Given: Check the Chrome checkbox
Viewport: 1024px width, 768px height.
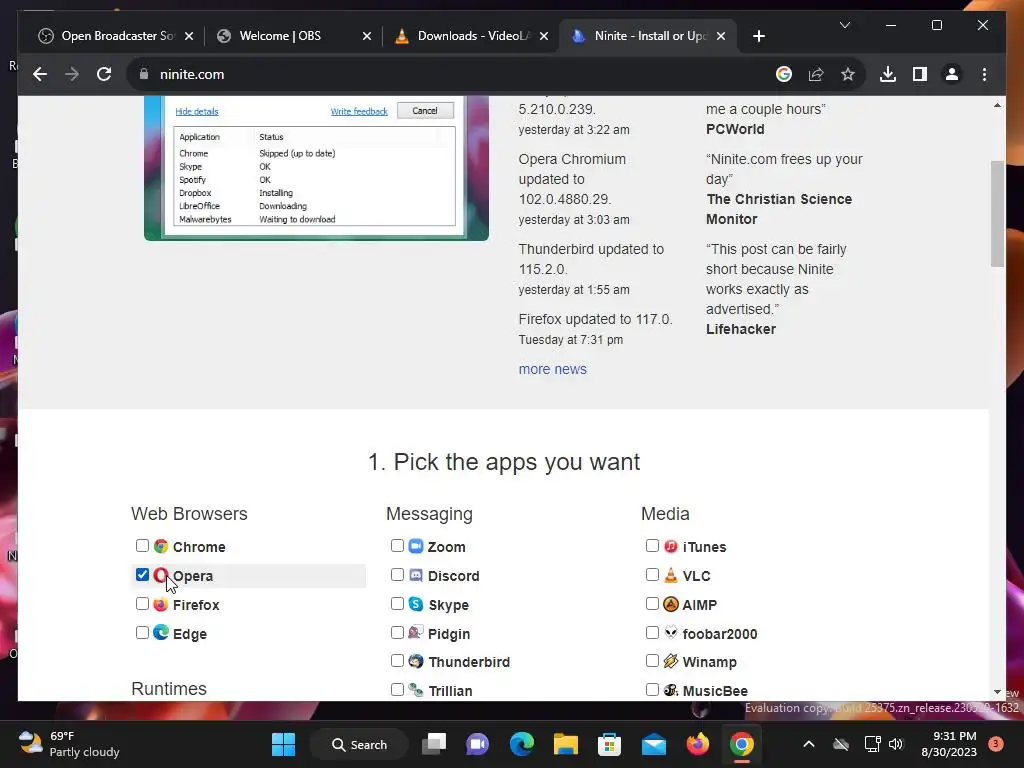Looking at the screenshot, I should 142,545.
